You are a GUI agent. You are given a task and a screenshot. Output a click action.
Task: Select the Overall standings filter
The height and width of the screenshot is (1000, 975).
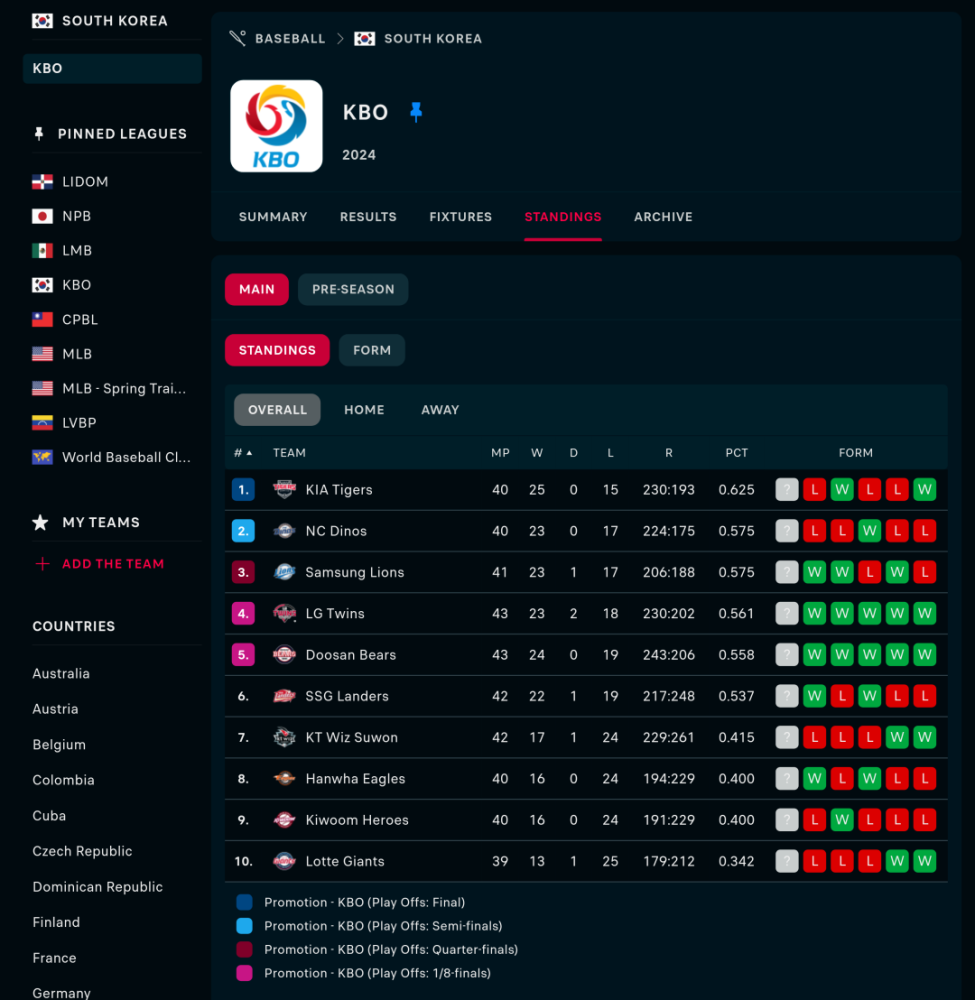click(x=277, y=409)
